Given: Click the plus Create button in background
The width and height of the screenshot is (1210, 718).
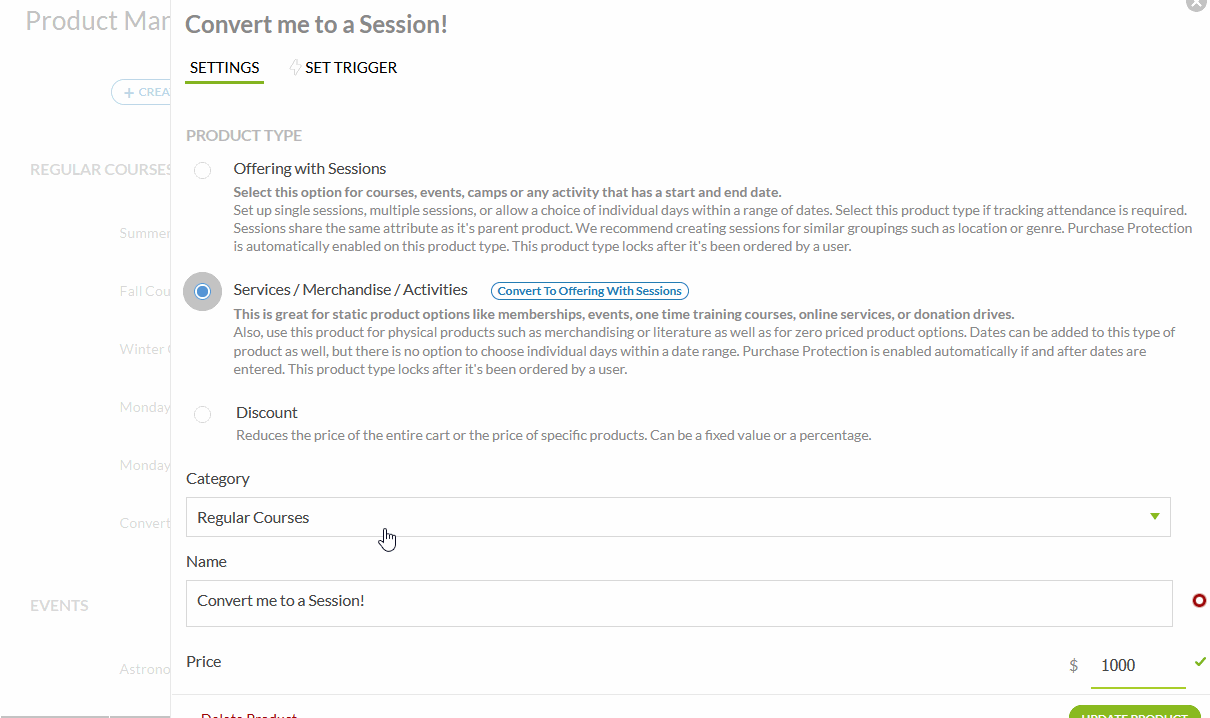Looking at the screenshot, I should (x=141, y=92).
